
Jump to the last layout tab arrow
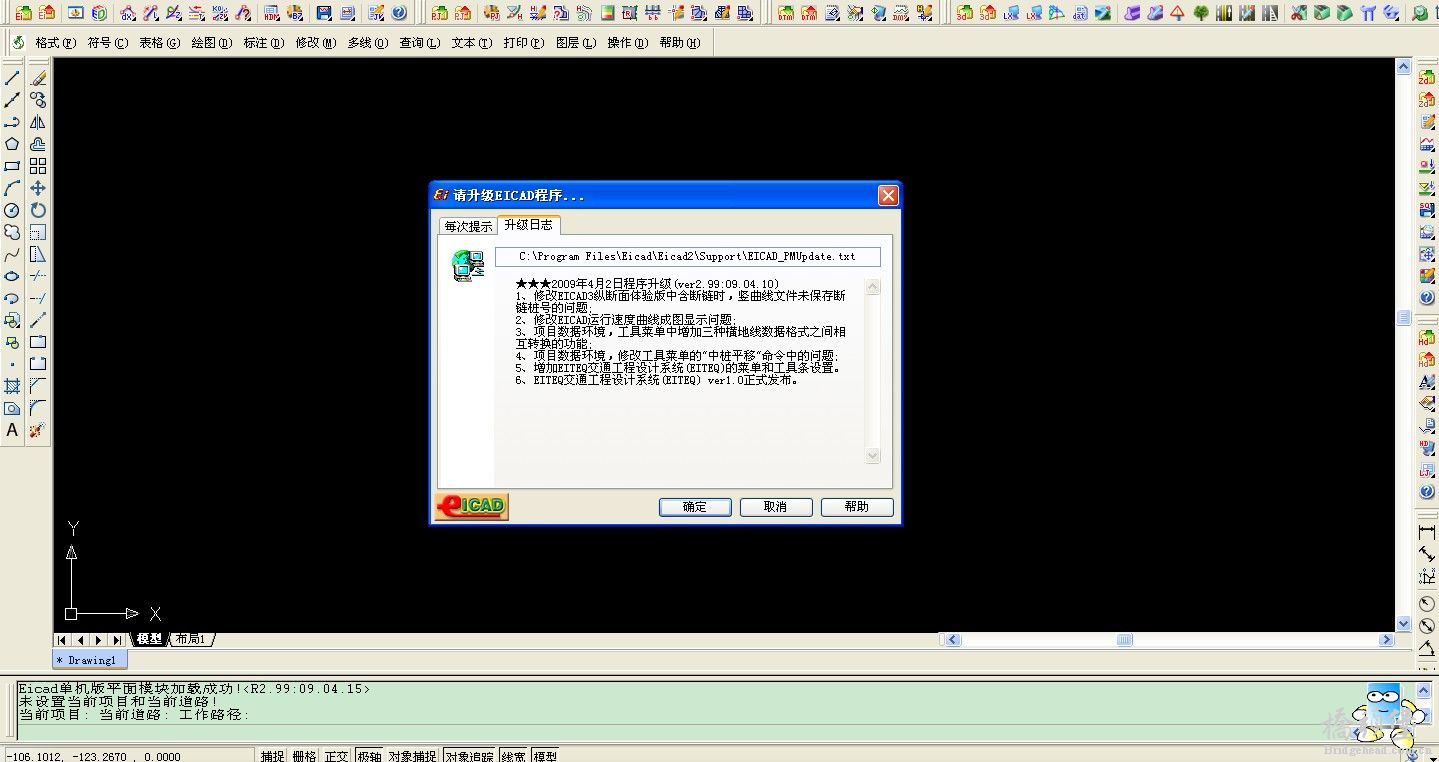click(117, 640)
